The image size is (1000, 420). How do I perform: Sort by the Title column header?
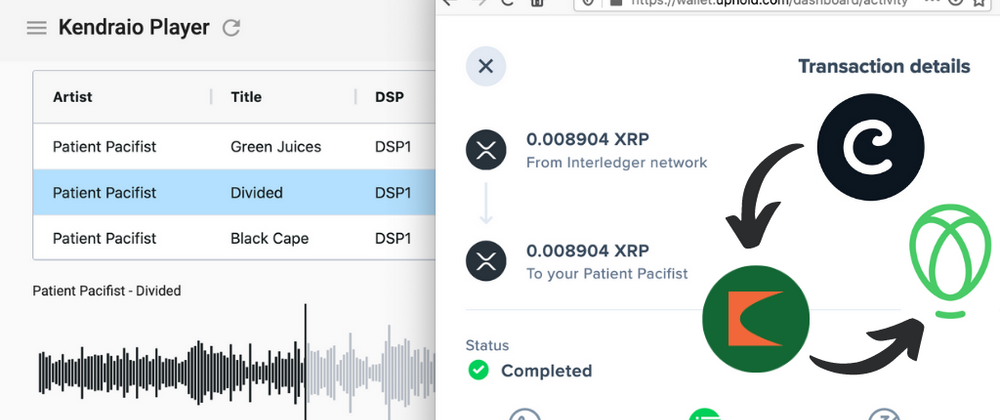pos(246,97)
